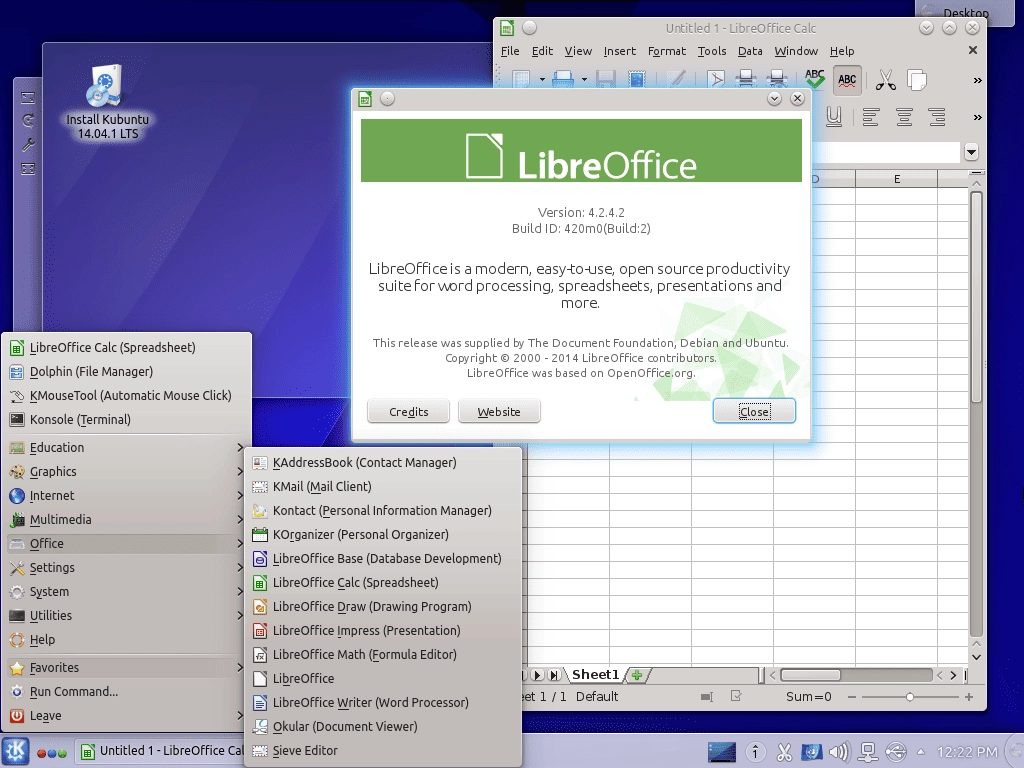Launch LibreOffice Impress from Office menu

384,630
